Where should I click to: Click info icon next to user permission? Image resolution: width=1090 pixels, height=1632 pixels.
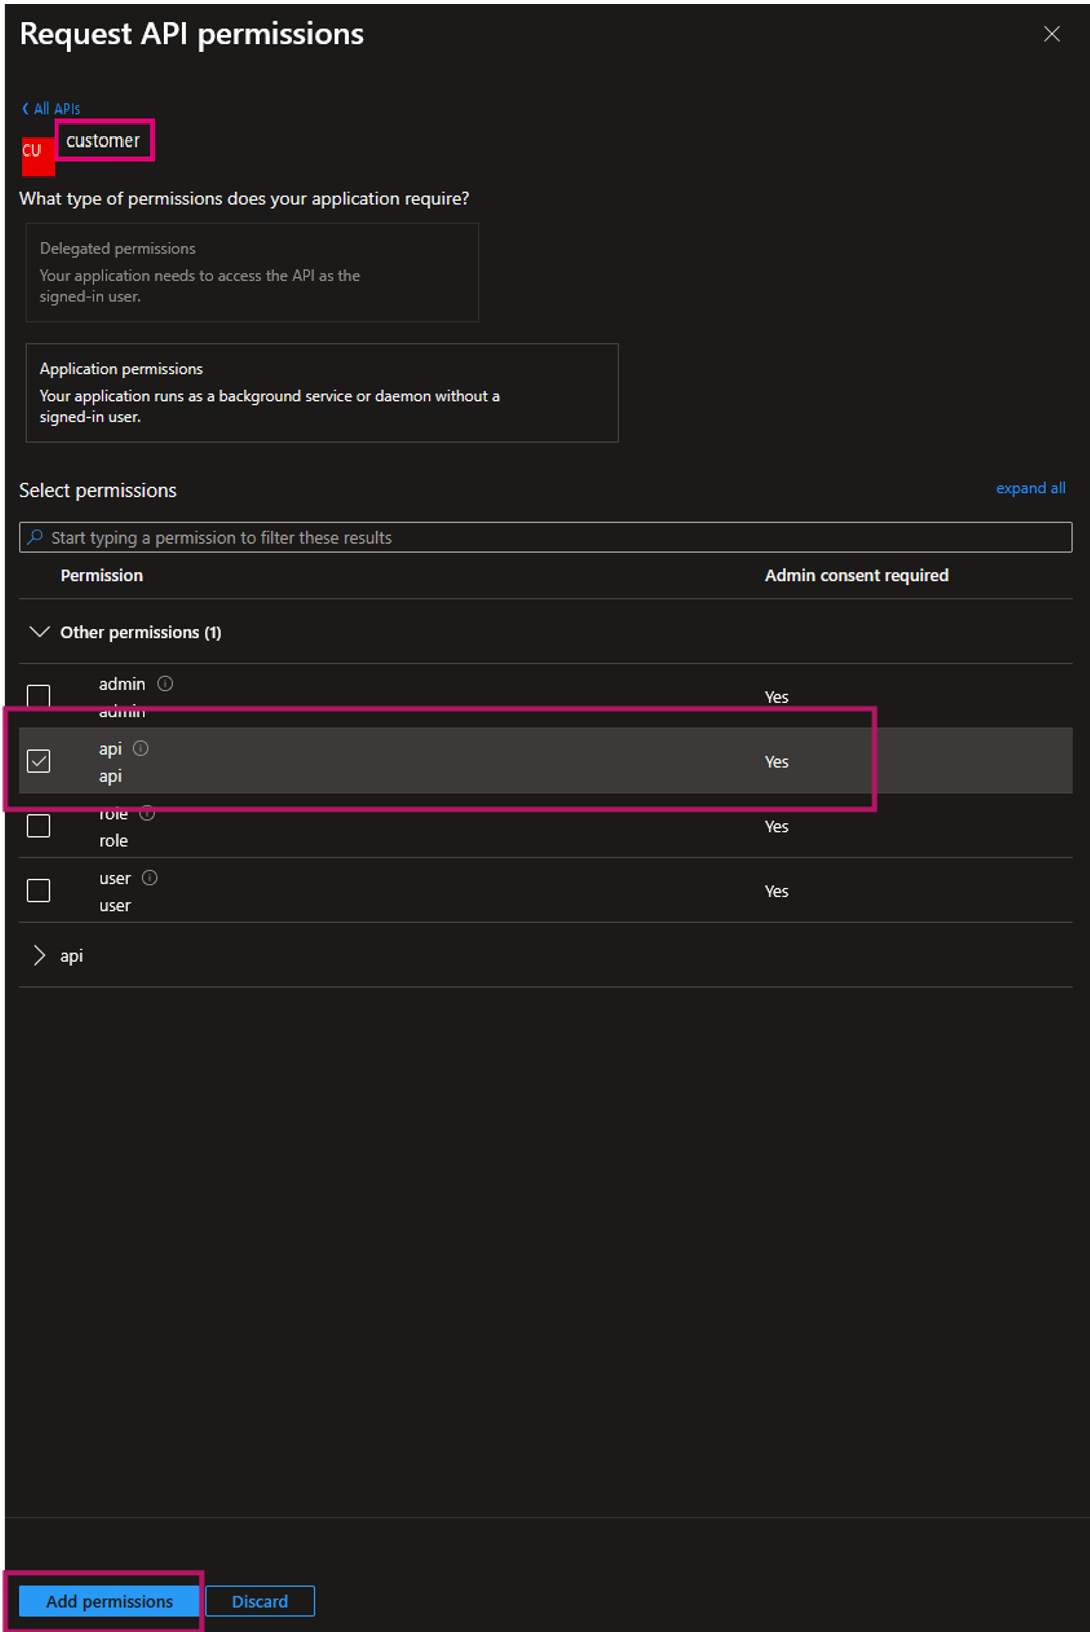point(150,878)
